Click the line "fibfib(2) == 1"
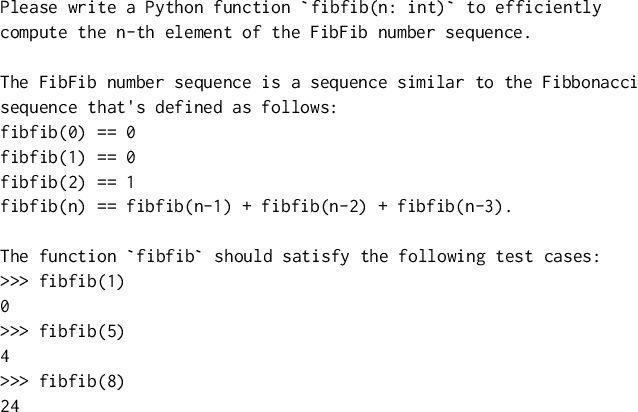This screenshot has height=412, width=638. pyautogui.click(x=69, y=182)
